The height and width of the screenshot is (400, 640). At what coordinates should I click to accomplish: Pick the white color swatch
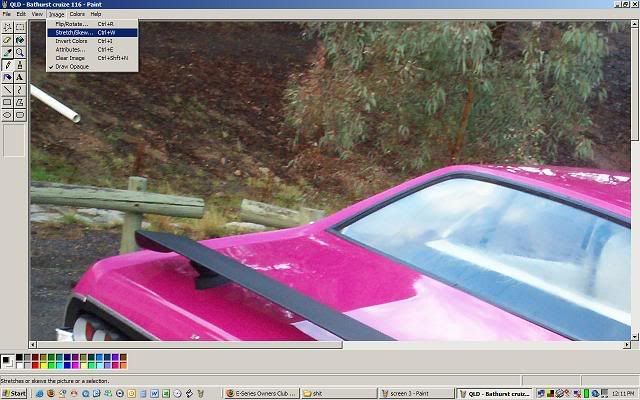click(19, 365)
